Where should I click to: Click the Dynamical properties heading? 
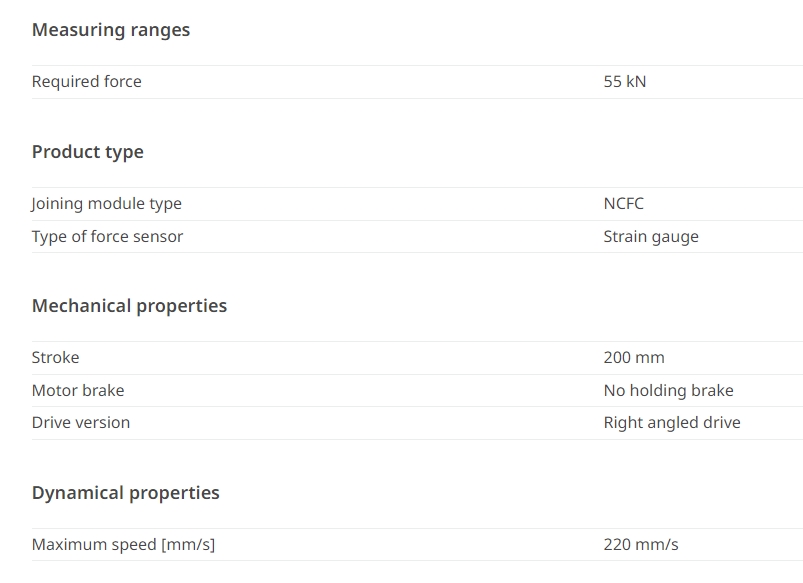(125, 493)
